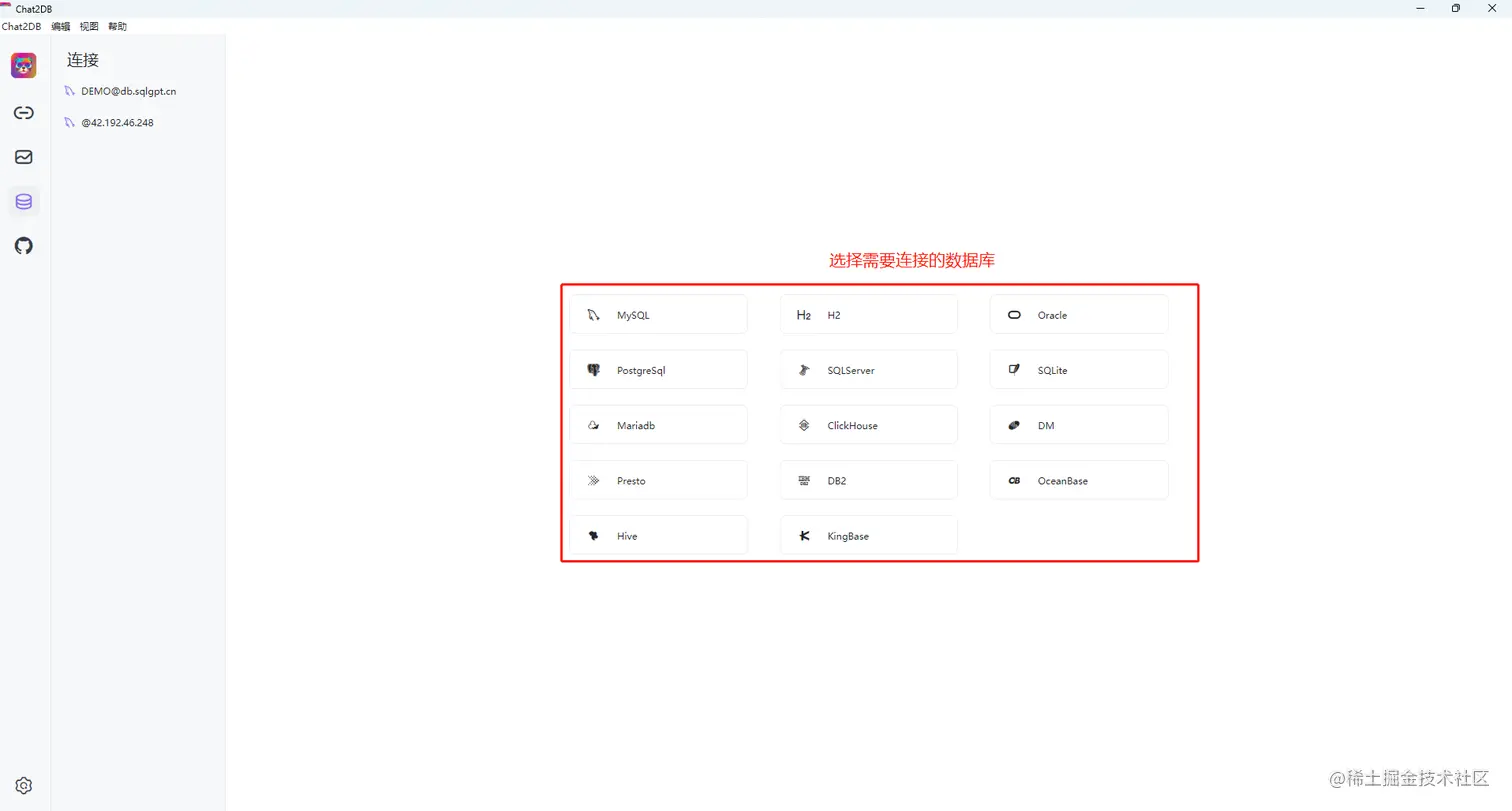
Task: Open the Chat2DB menu in menu bar
Action: pyautogui.click(x=21, y=27)
